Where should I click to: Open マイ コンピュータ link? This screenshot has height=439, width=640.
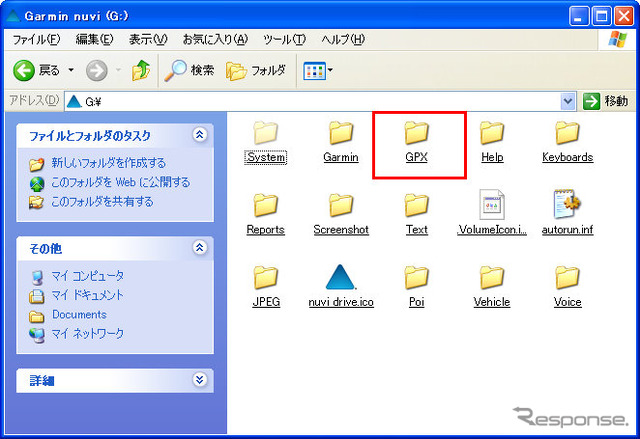[87, 276]
